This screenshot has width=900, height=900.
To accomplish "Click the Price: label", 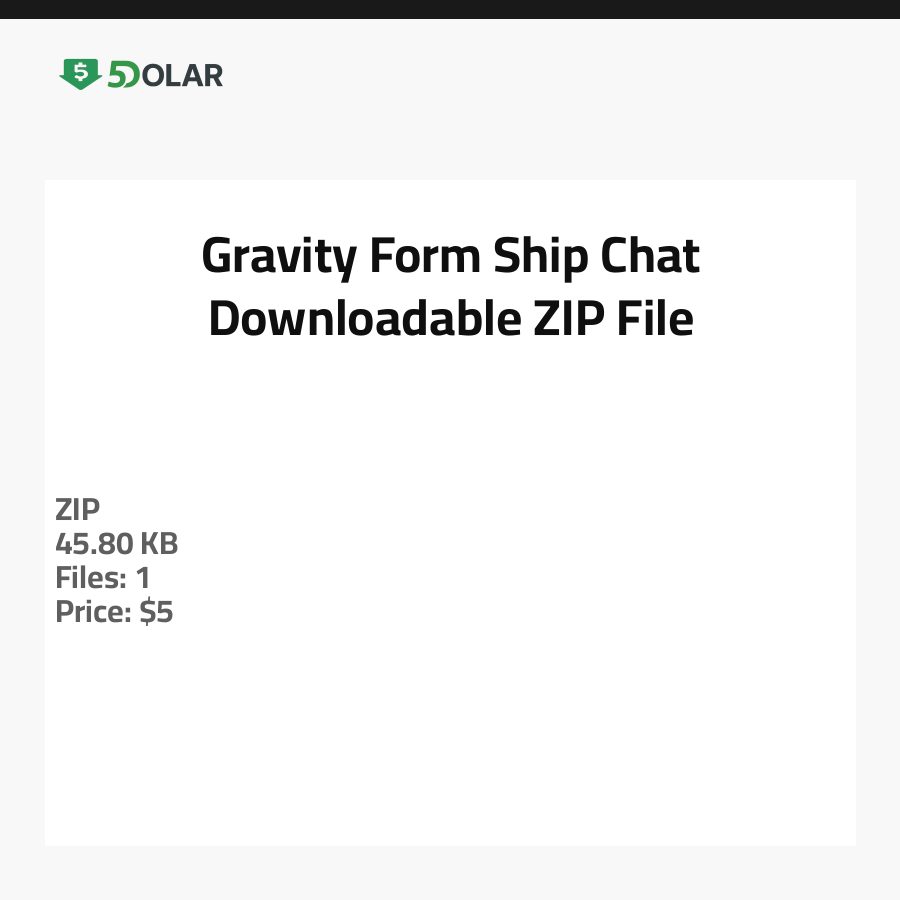I will pos(94,612).
